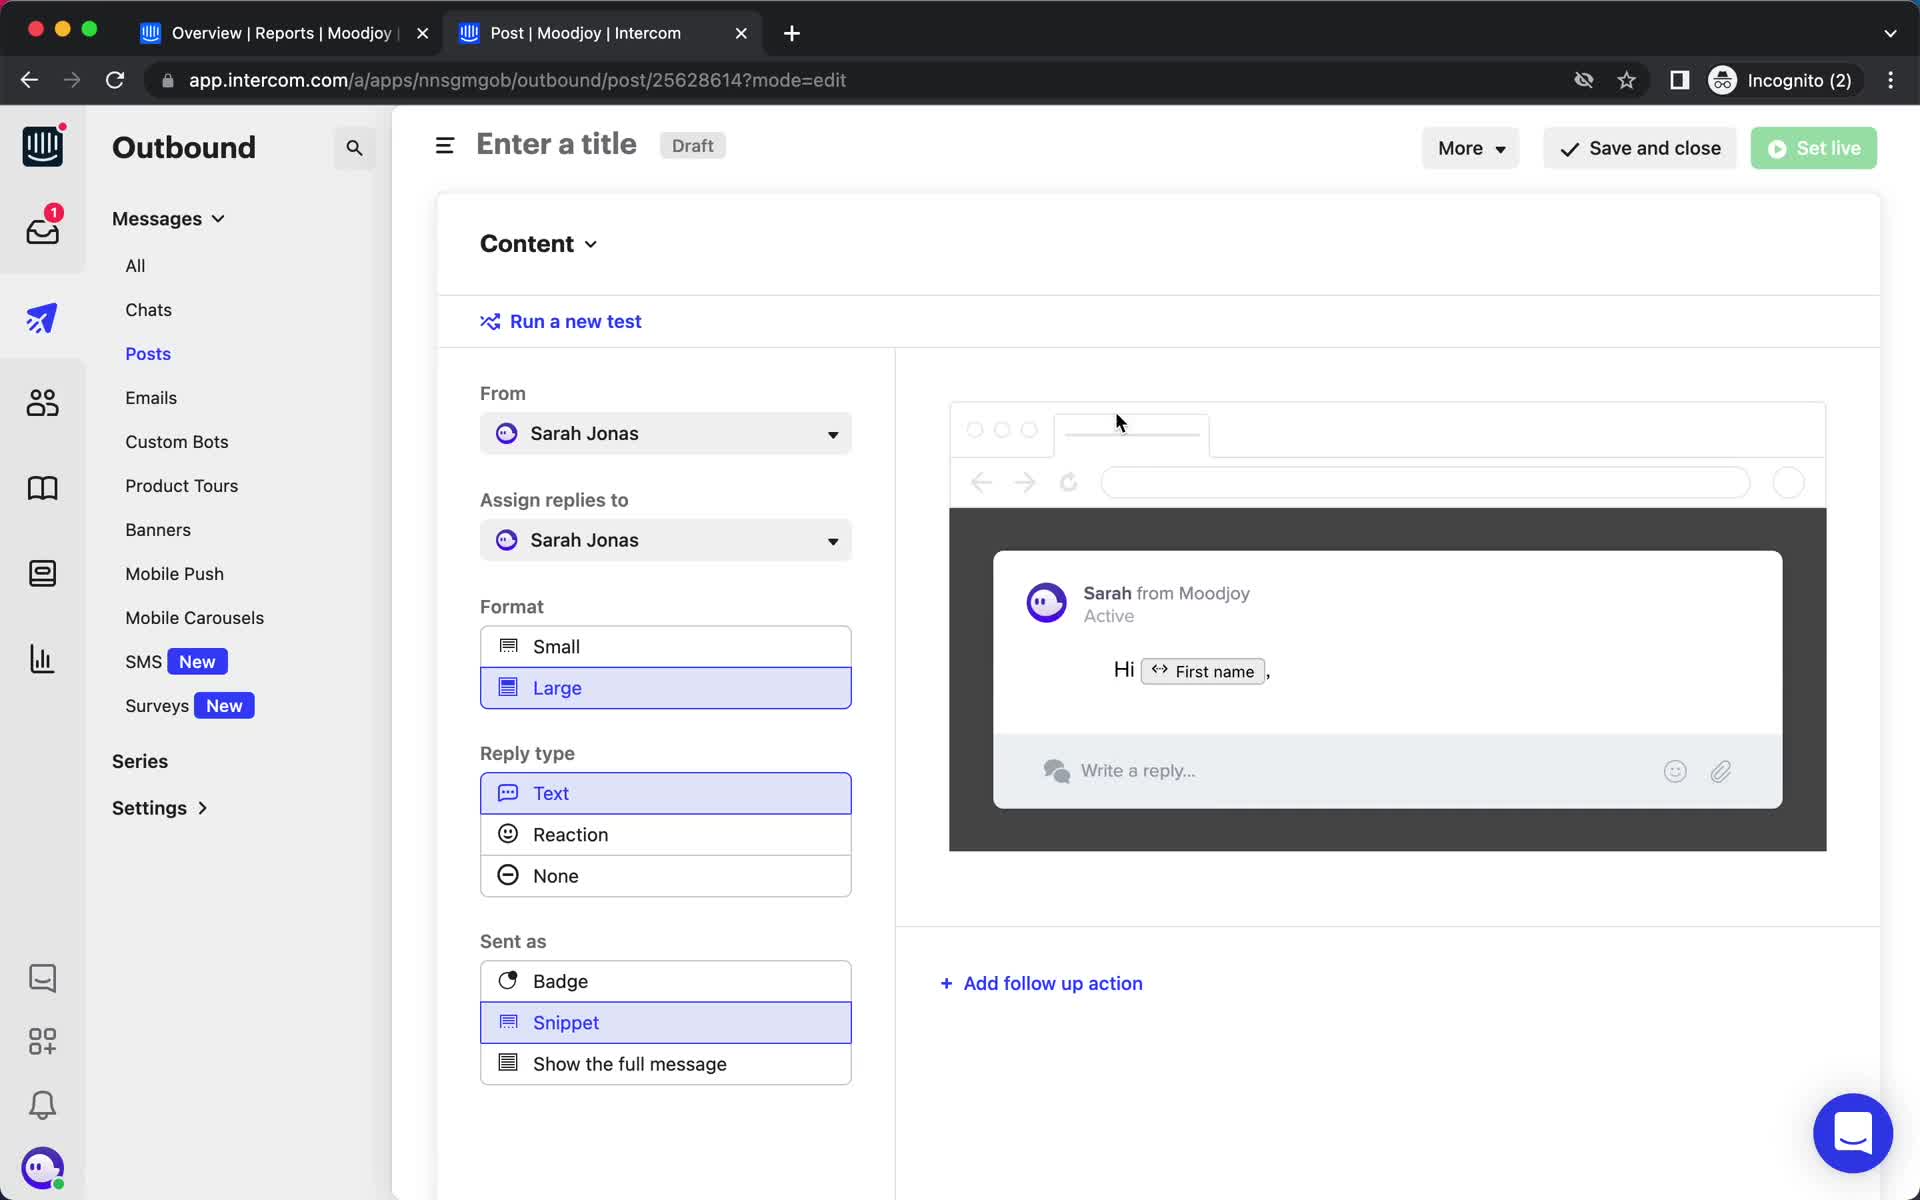Open the Intercom logo home icon

coord(42,147)
